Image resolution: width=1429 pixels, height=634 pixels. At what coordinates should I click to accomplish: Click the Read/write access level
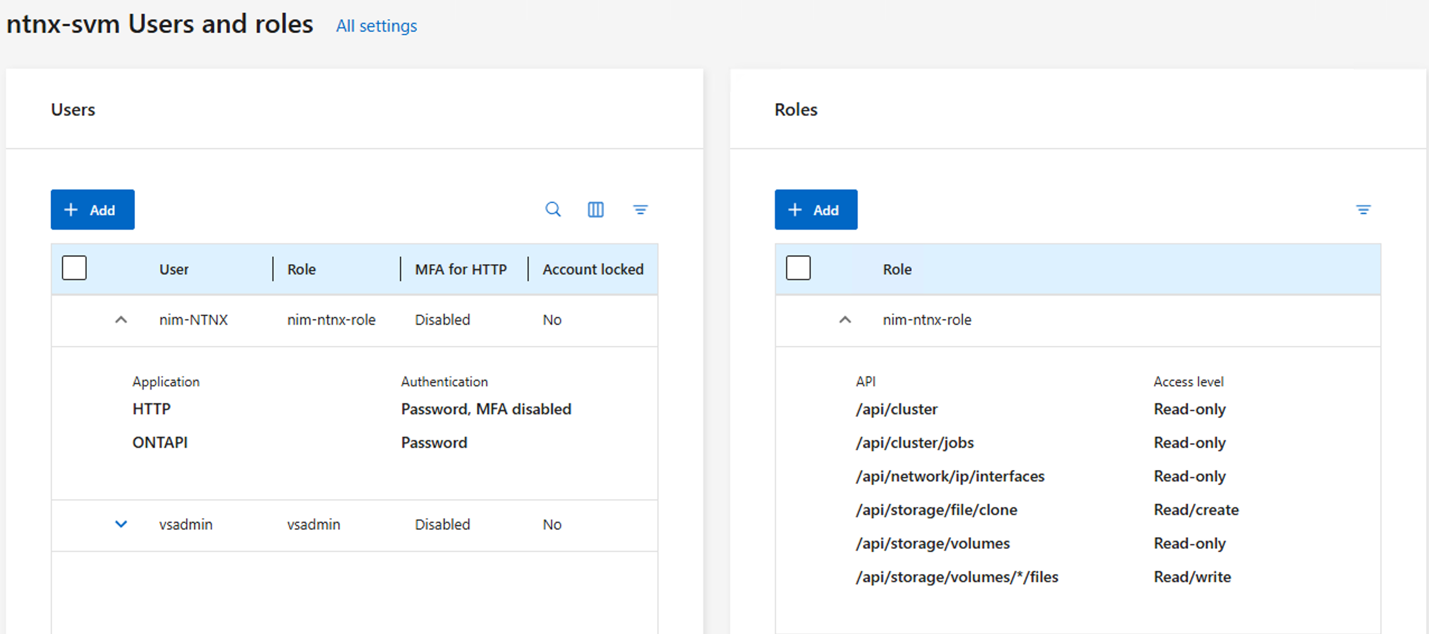[x=1192, y=577]
